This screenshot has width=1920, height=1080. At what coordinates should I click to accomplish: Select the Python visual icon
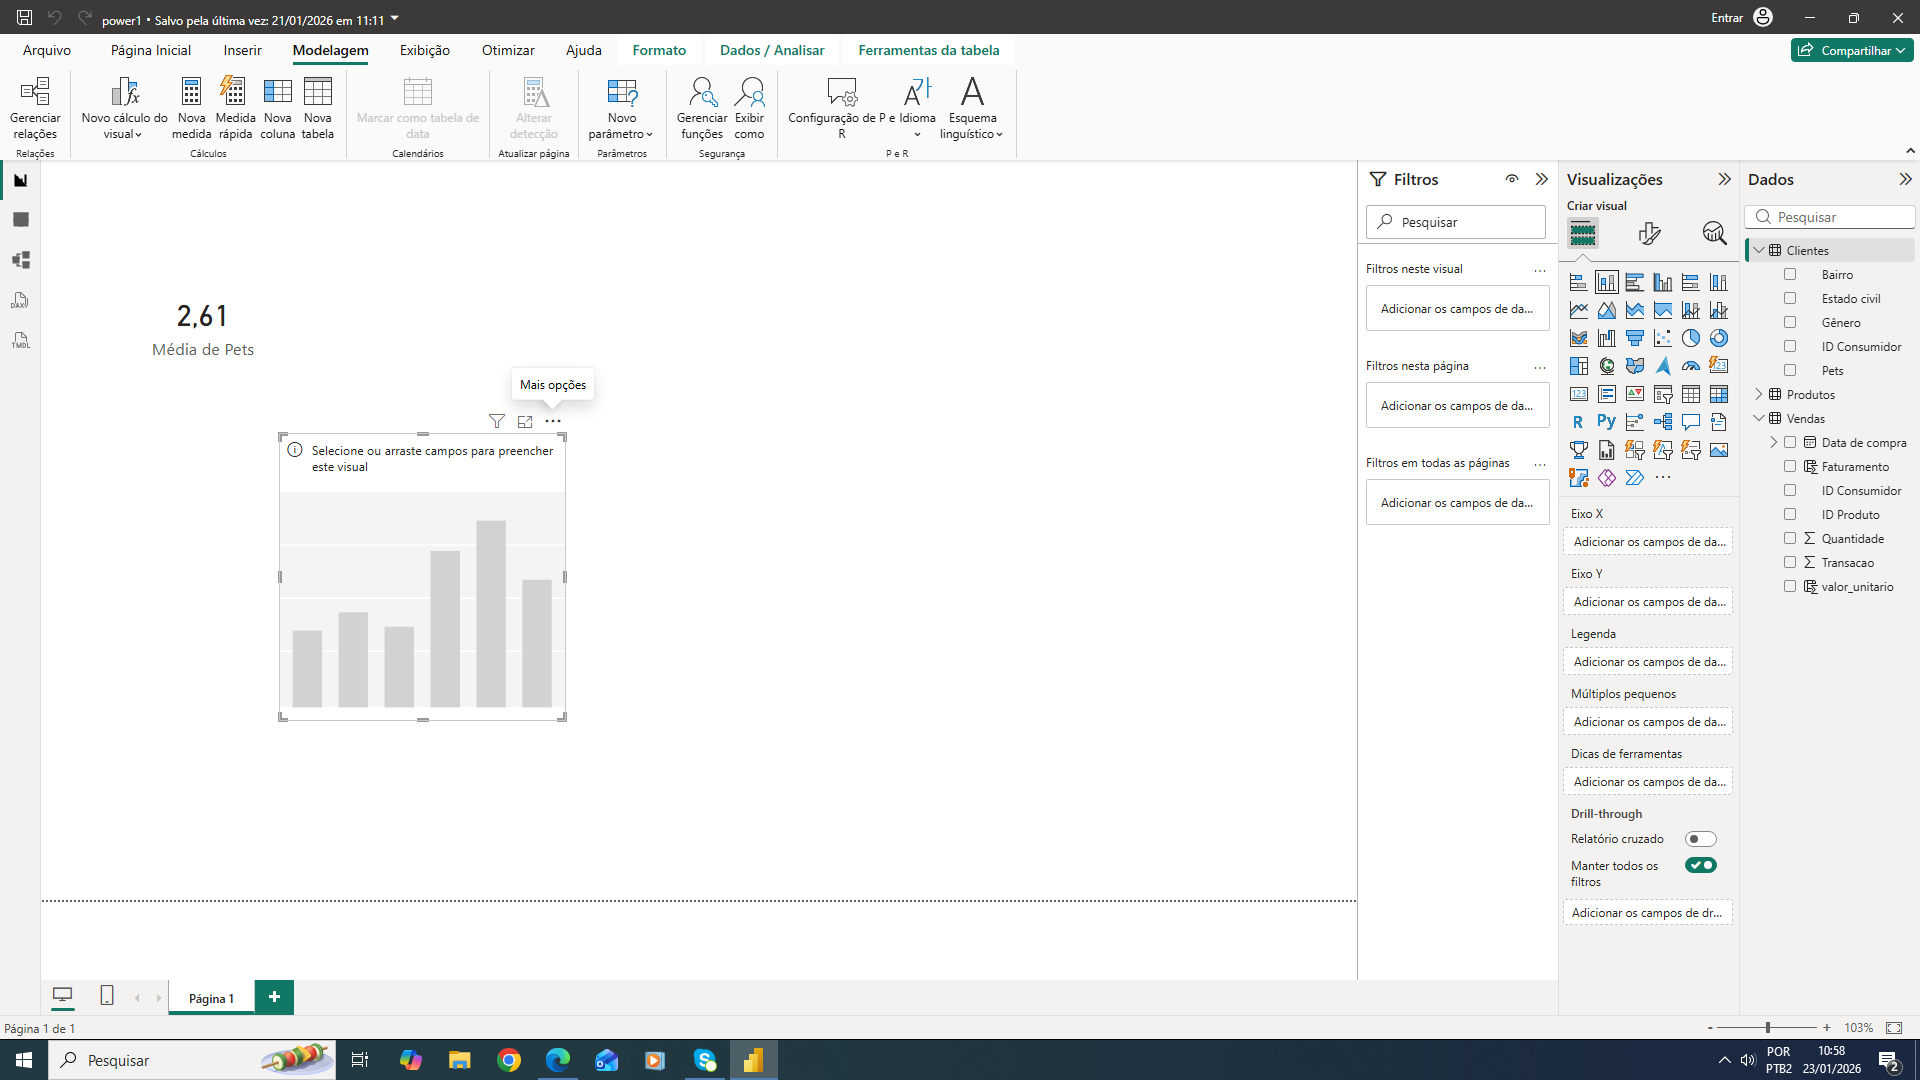1606,422
